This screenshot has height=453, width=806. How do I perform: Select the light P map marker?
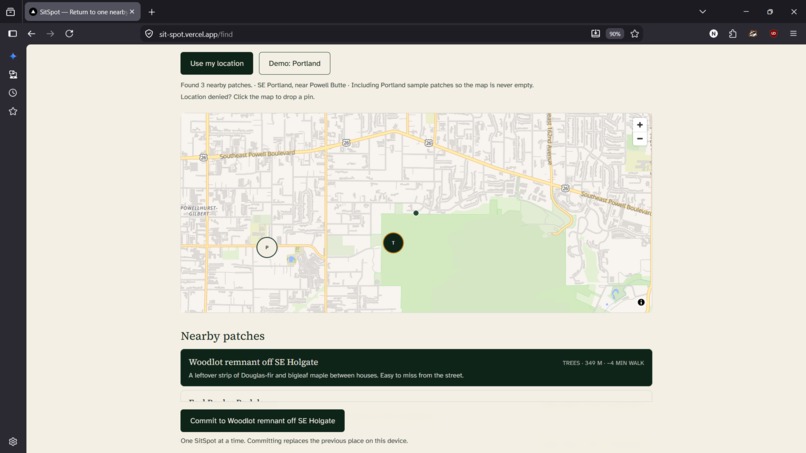(267, 247)
